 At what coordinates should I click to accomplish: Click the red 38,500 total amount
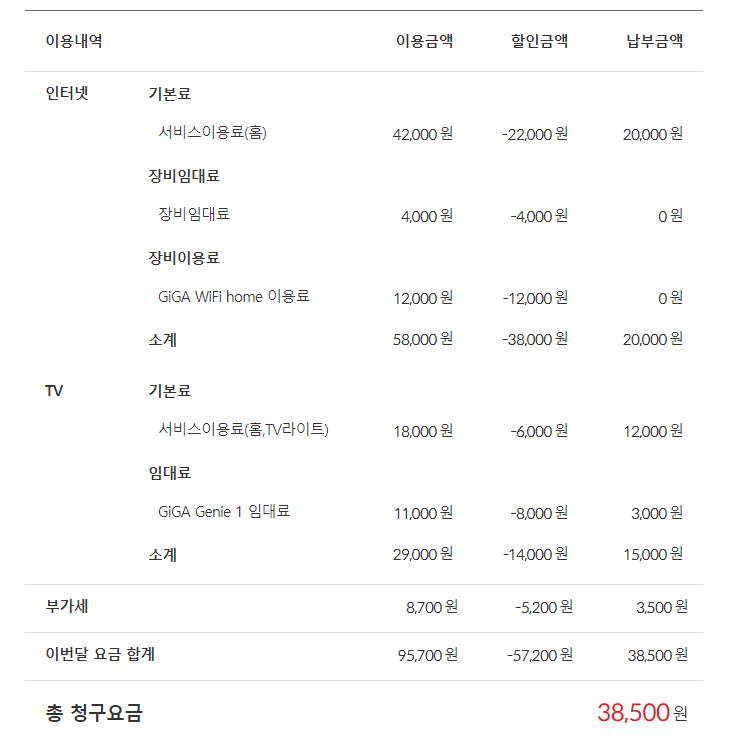[x=633, y=712]
